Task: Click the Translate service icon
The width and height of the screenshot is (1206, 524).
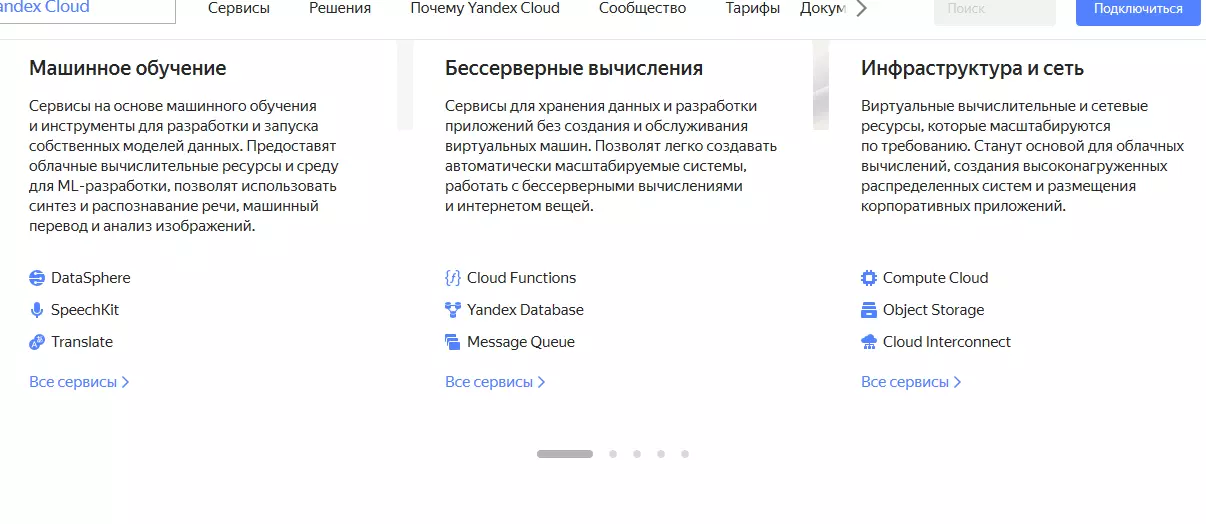Action: [37, 342]
